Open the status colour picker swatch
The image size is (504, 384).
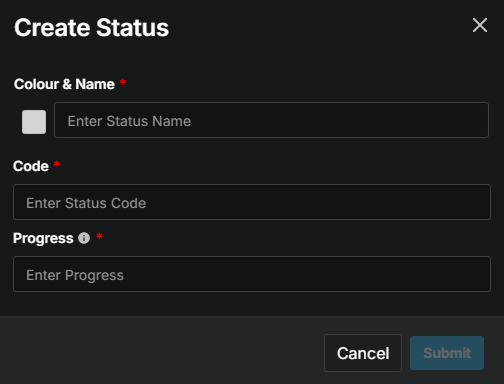point(34,122)
